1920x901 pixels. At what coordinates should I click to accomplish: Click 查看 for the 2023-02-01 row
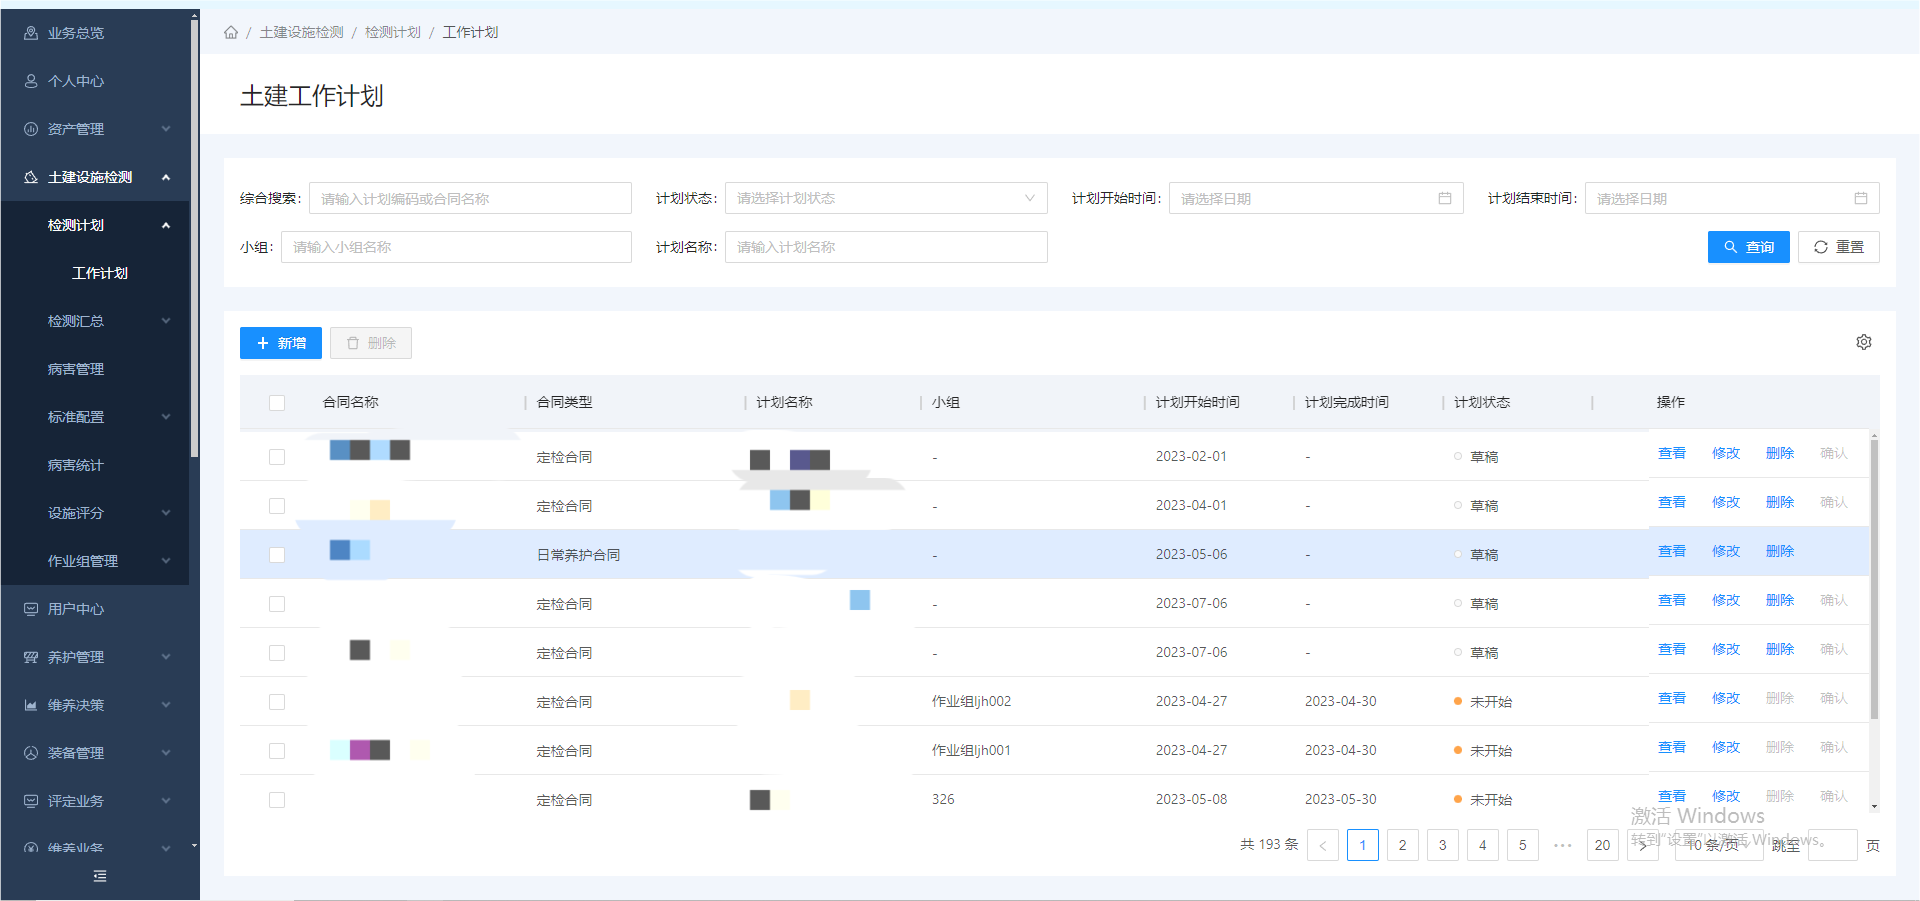1672,453
